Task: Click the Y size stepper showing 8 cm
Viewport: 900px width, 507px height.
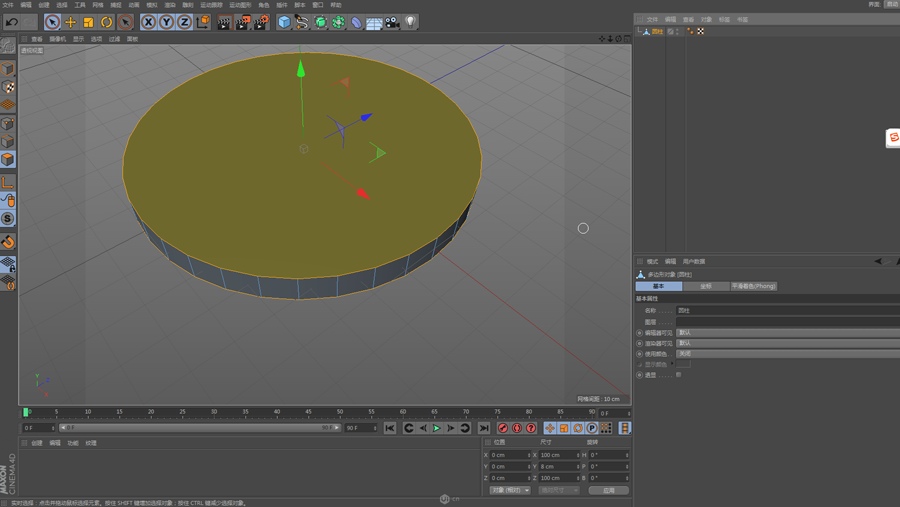Action: tap(578, 466)
